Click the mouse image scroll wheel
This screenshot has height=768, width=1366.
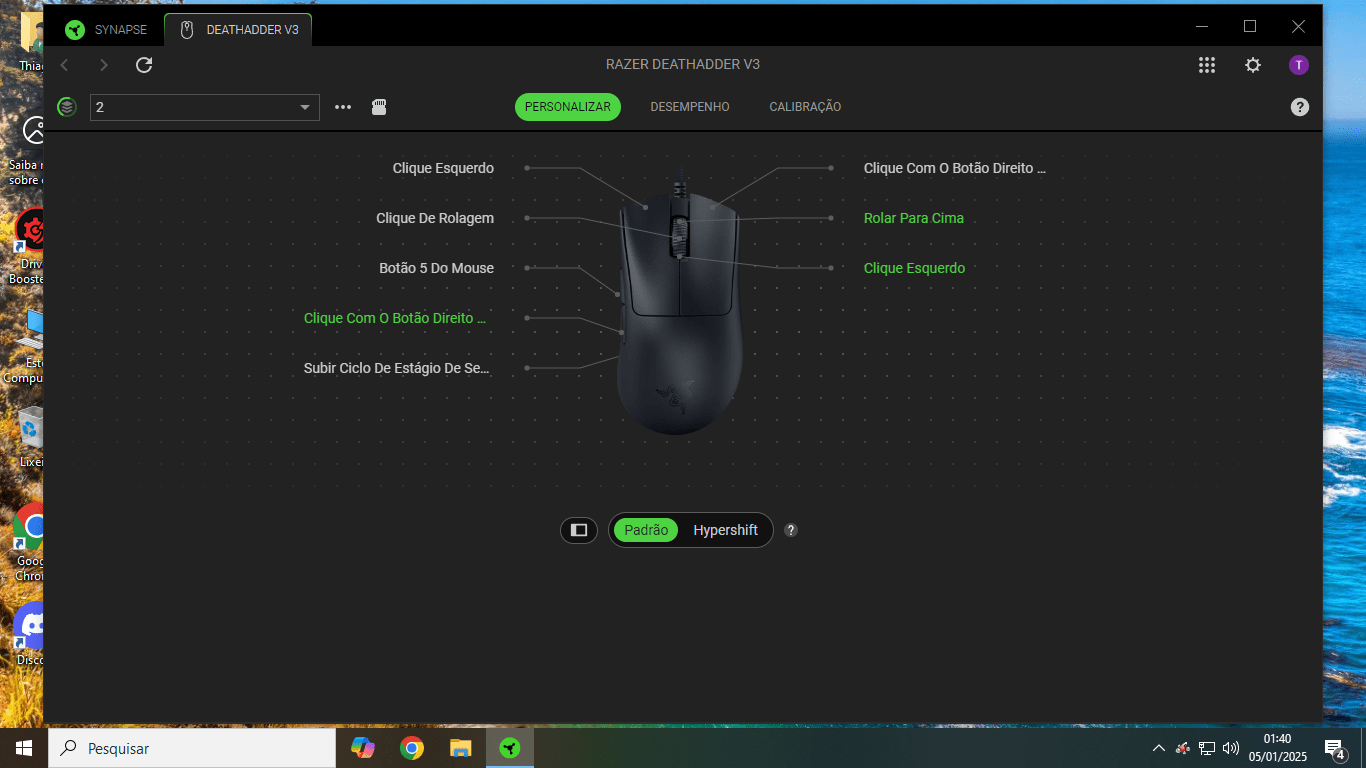pos(679,237)
